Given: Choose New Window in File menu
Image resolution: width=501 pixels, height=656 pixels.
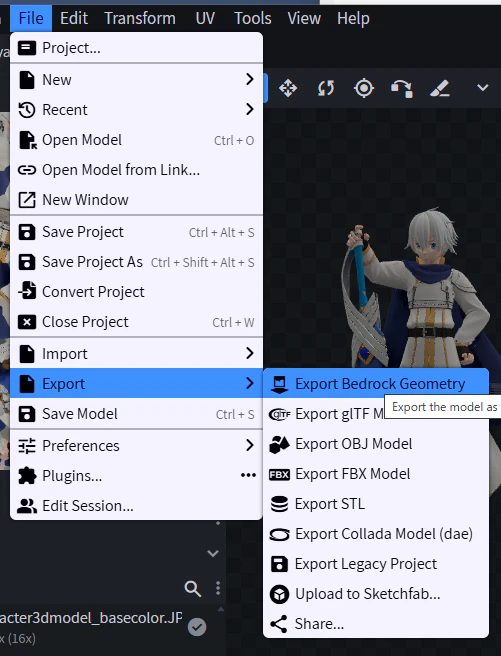Looking at the screenshot, I should click(x=136, y=200).
